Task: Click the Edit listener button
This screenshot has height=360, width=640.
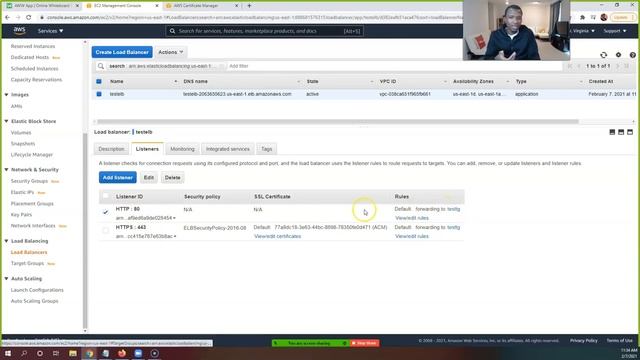Action: (149, 178)
